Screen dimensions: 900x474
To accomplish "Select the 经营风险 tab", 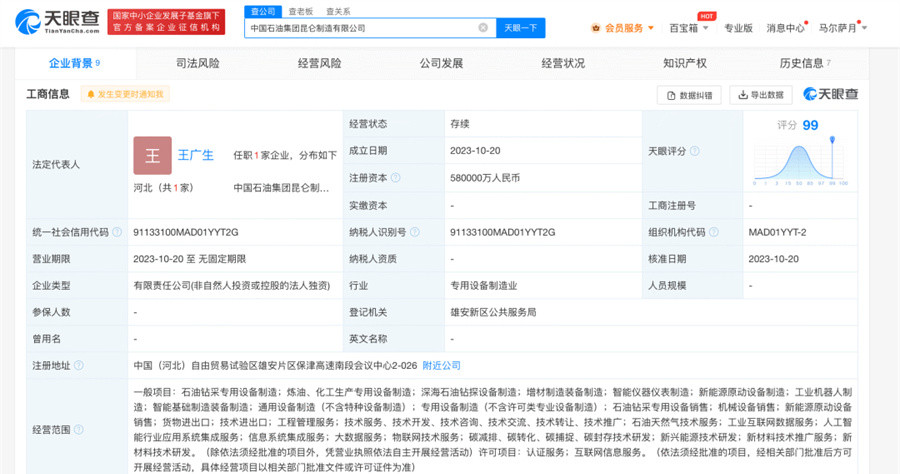I will pyautogui.click(x=319, y=63).
